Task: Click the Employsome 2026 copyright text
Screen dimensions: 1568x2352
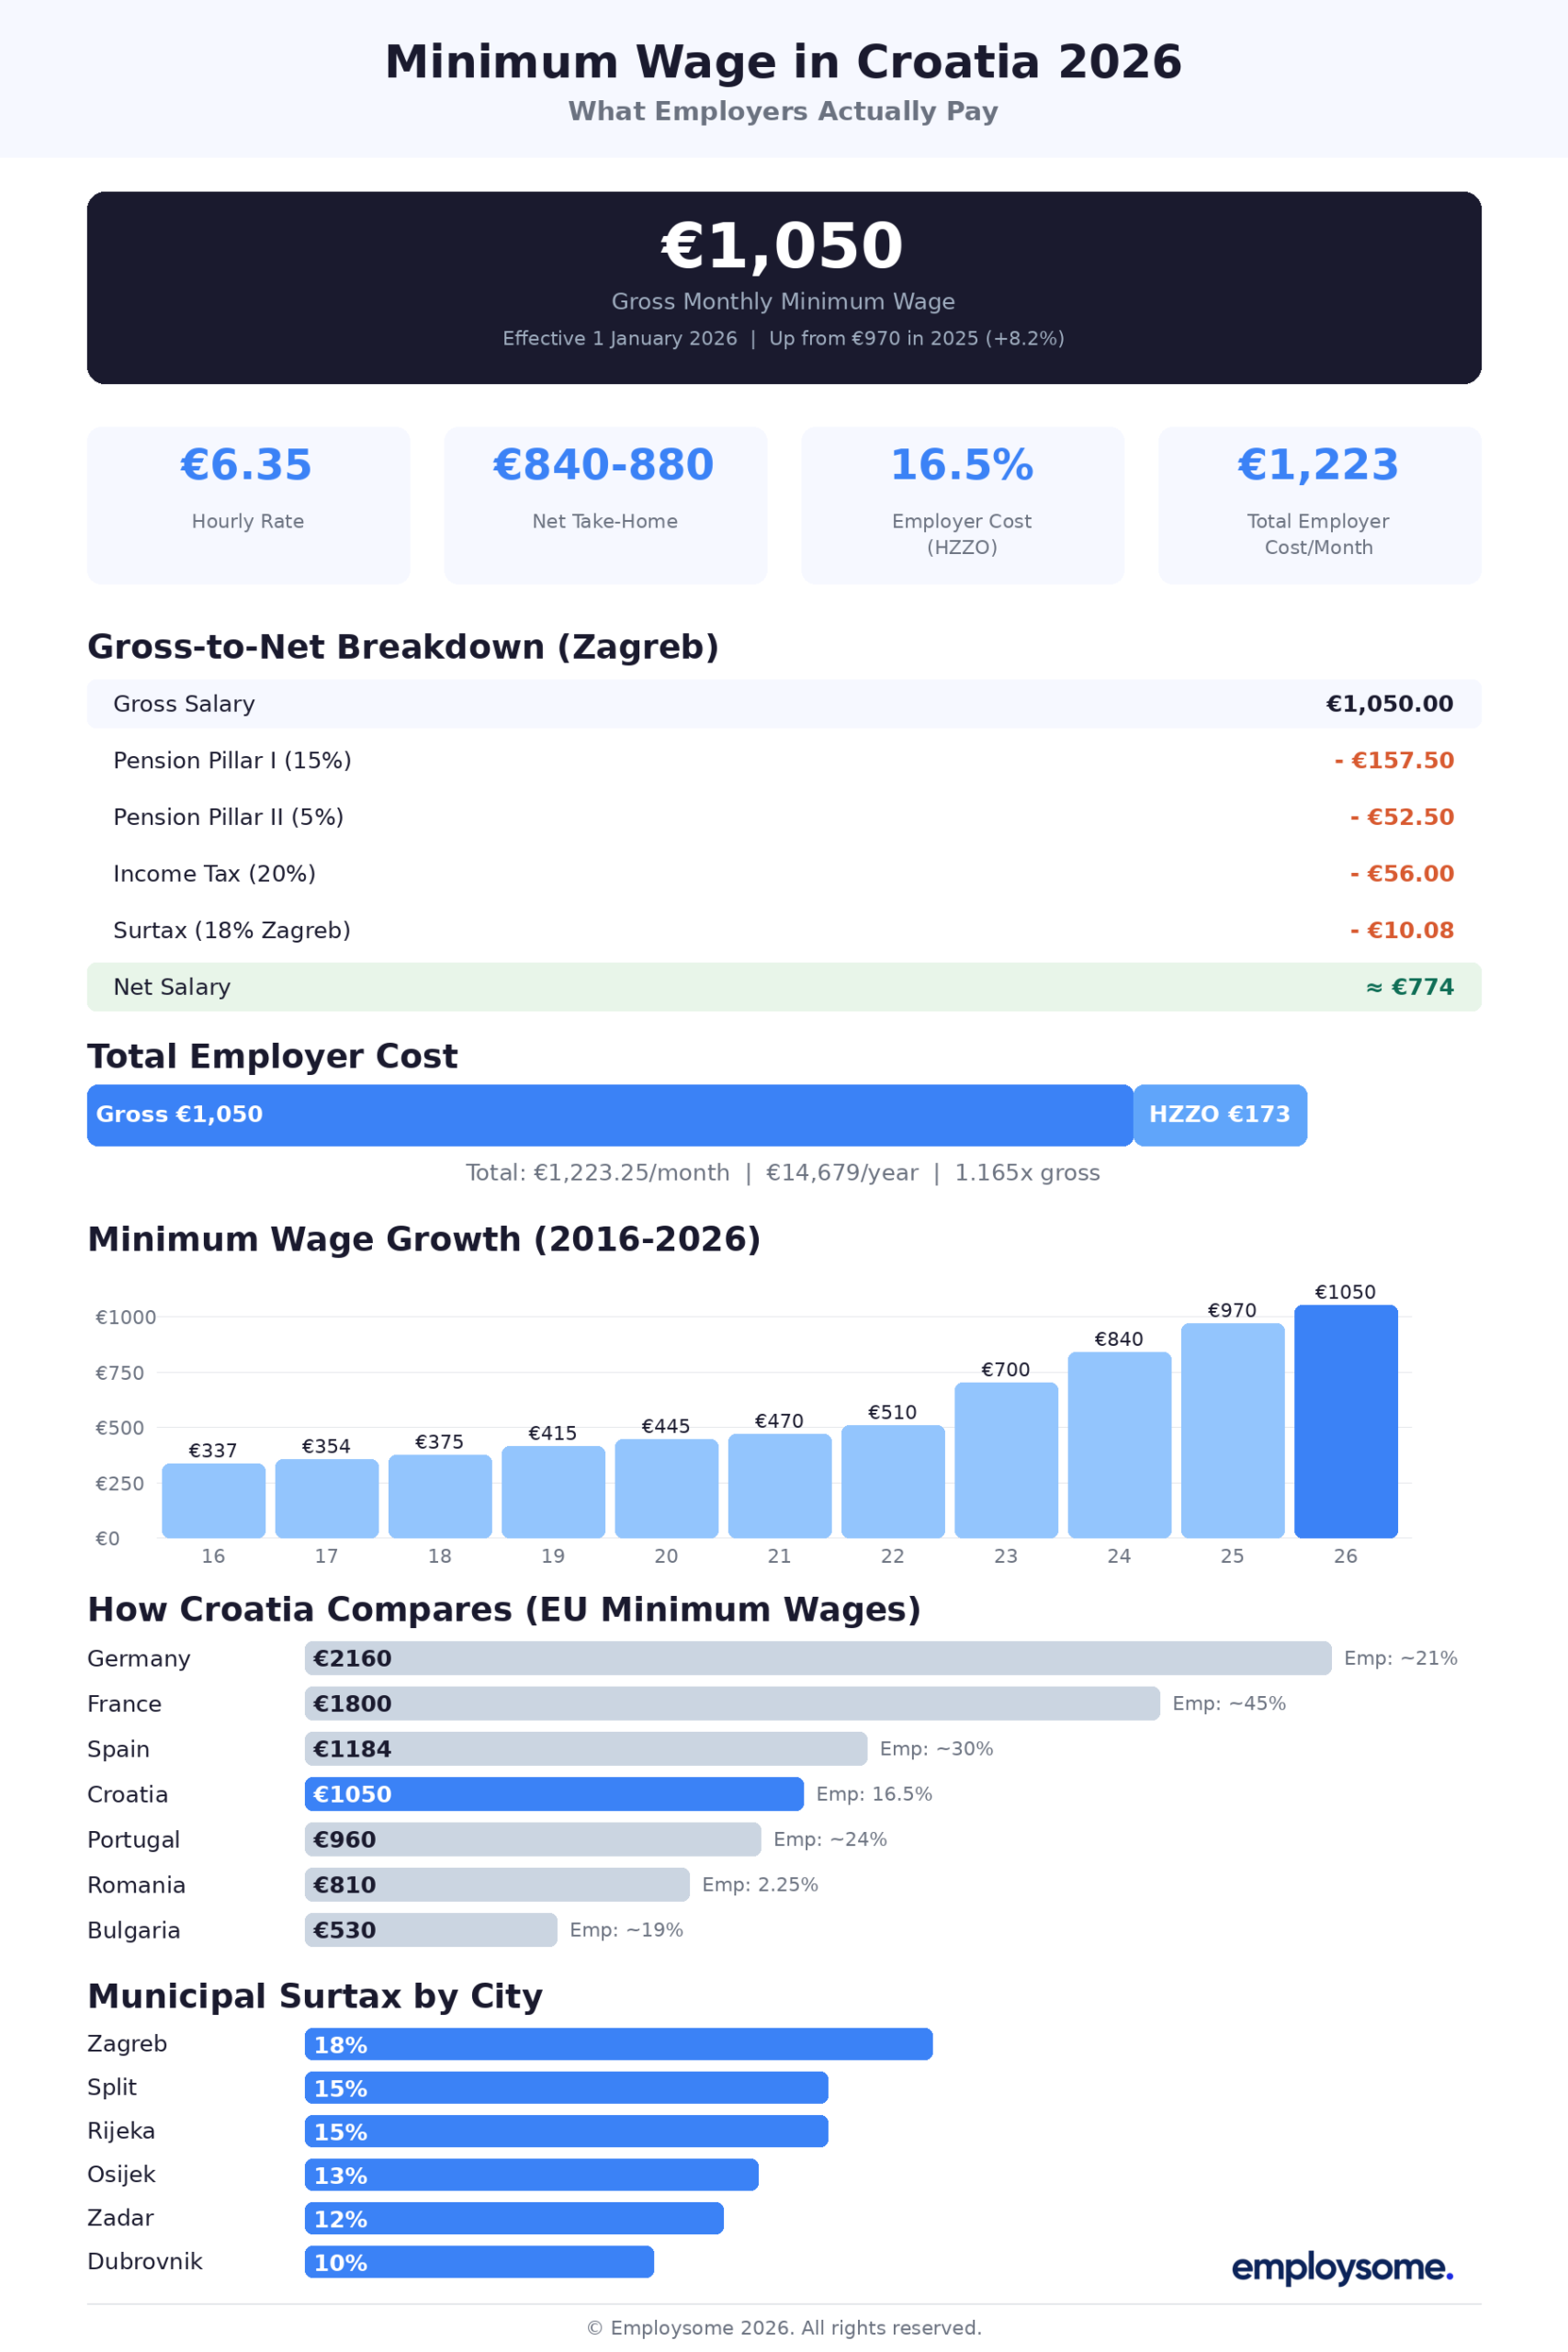Action: coord(783,2328)
